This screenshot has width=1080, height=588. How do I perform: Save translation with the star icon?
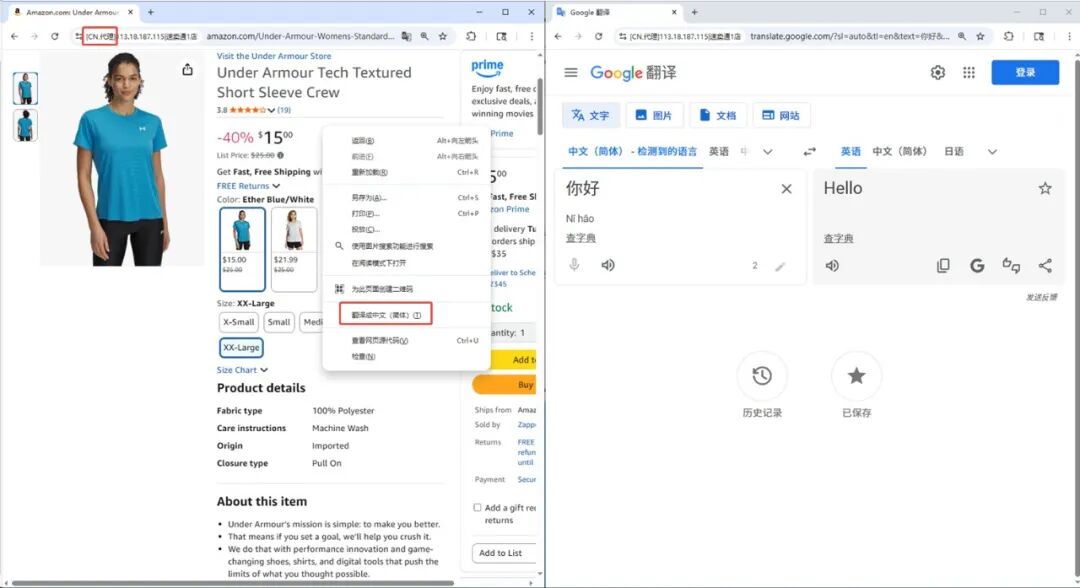coord(1045,189)
